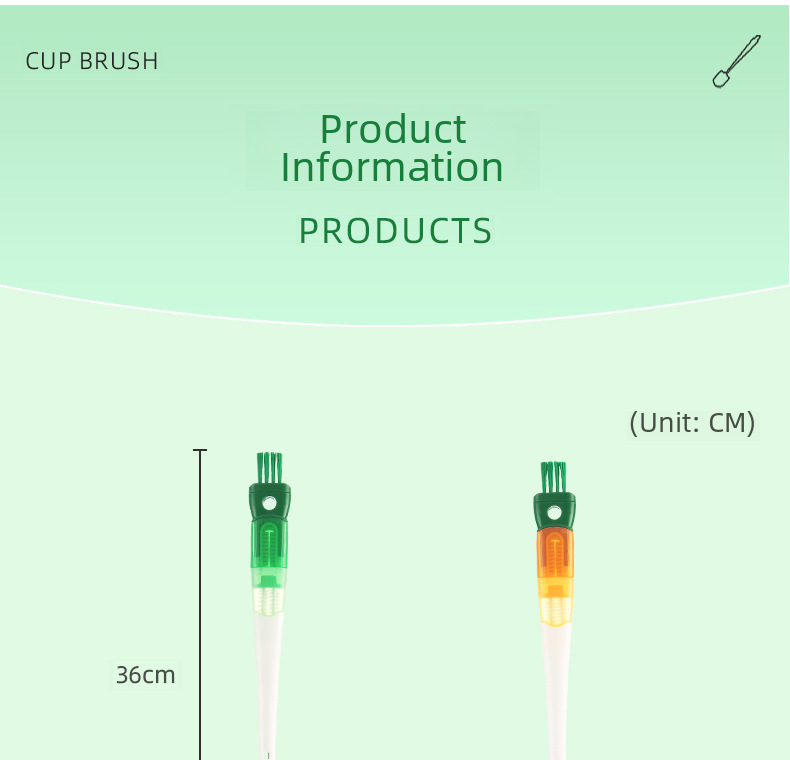Screen dimensions: 790x760
Task: Click the dark green head of left brush
Action: click(270, 502)
